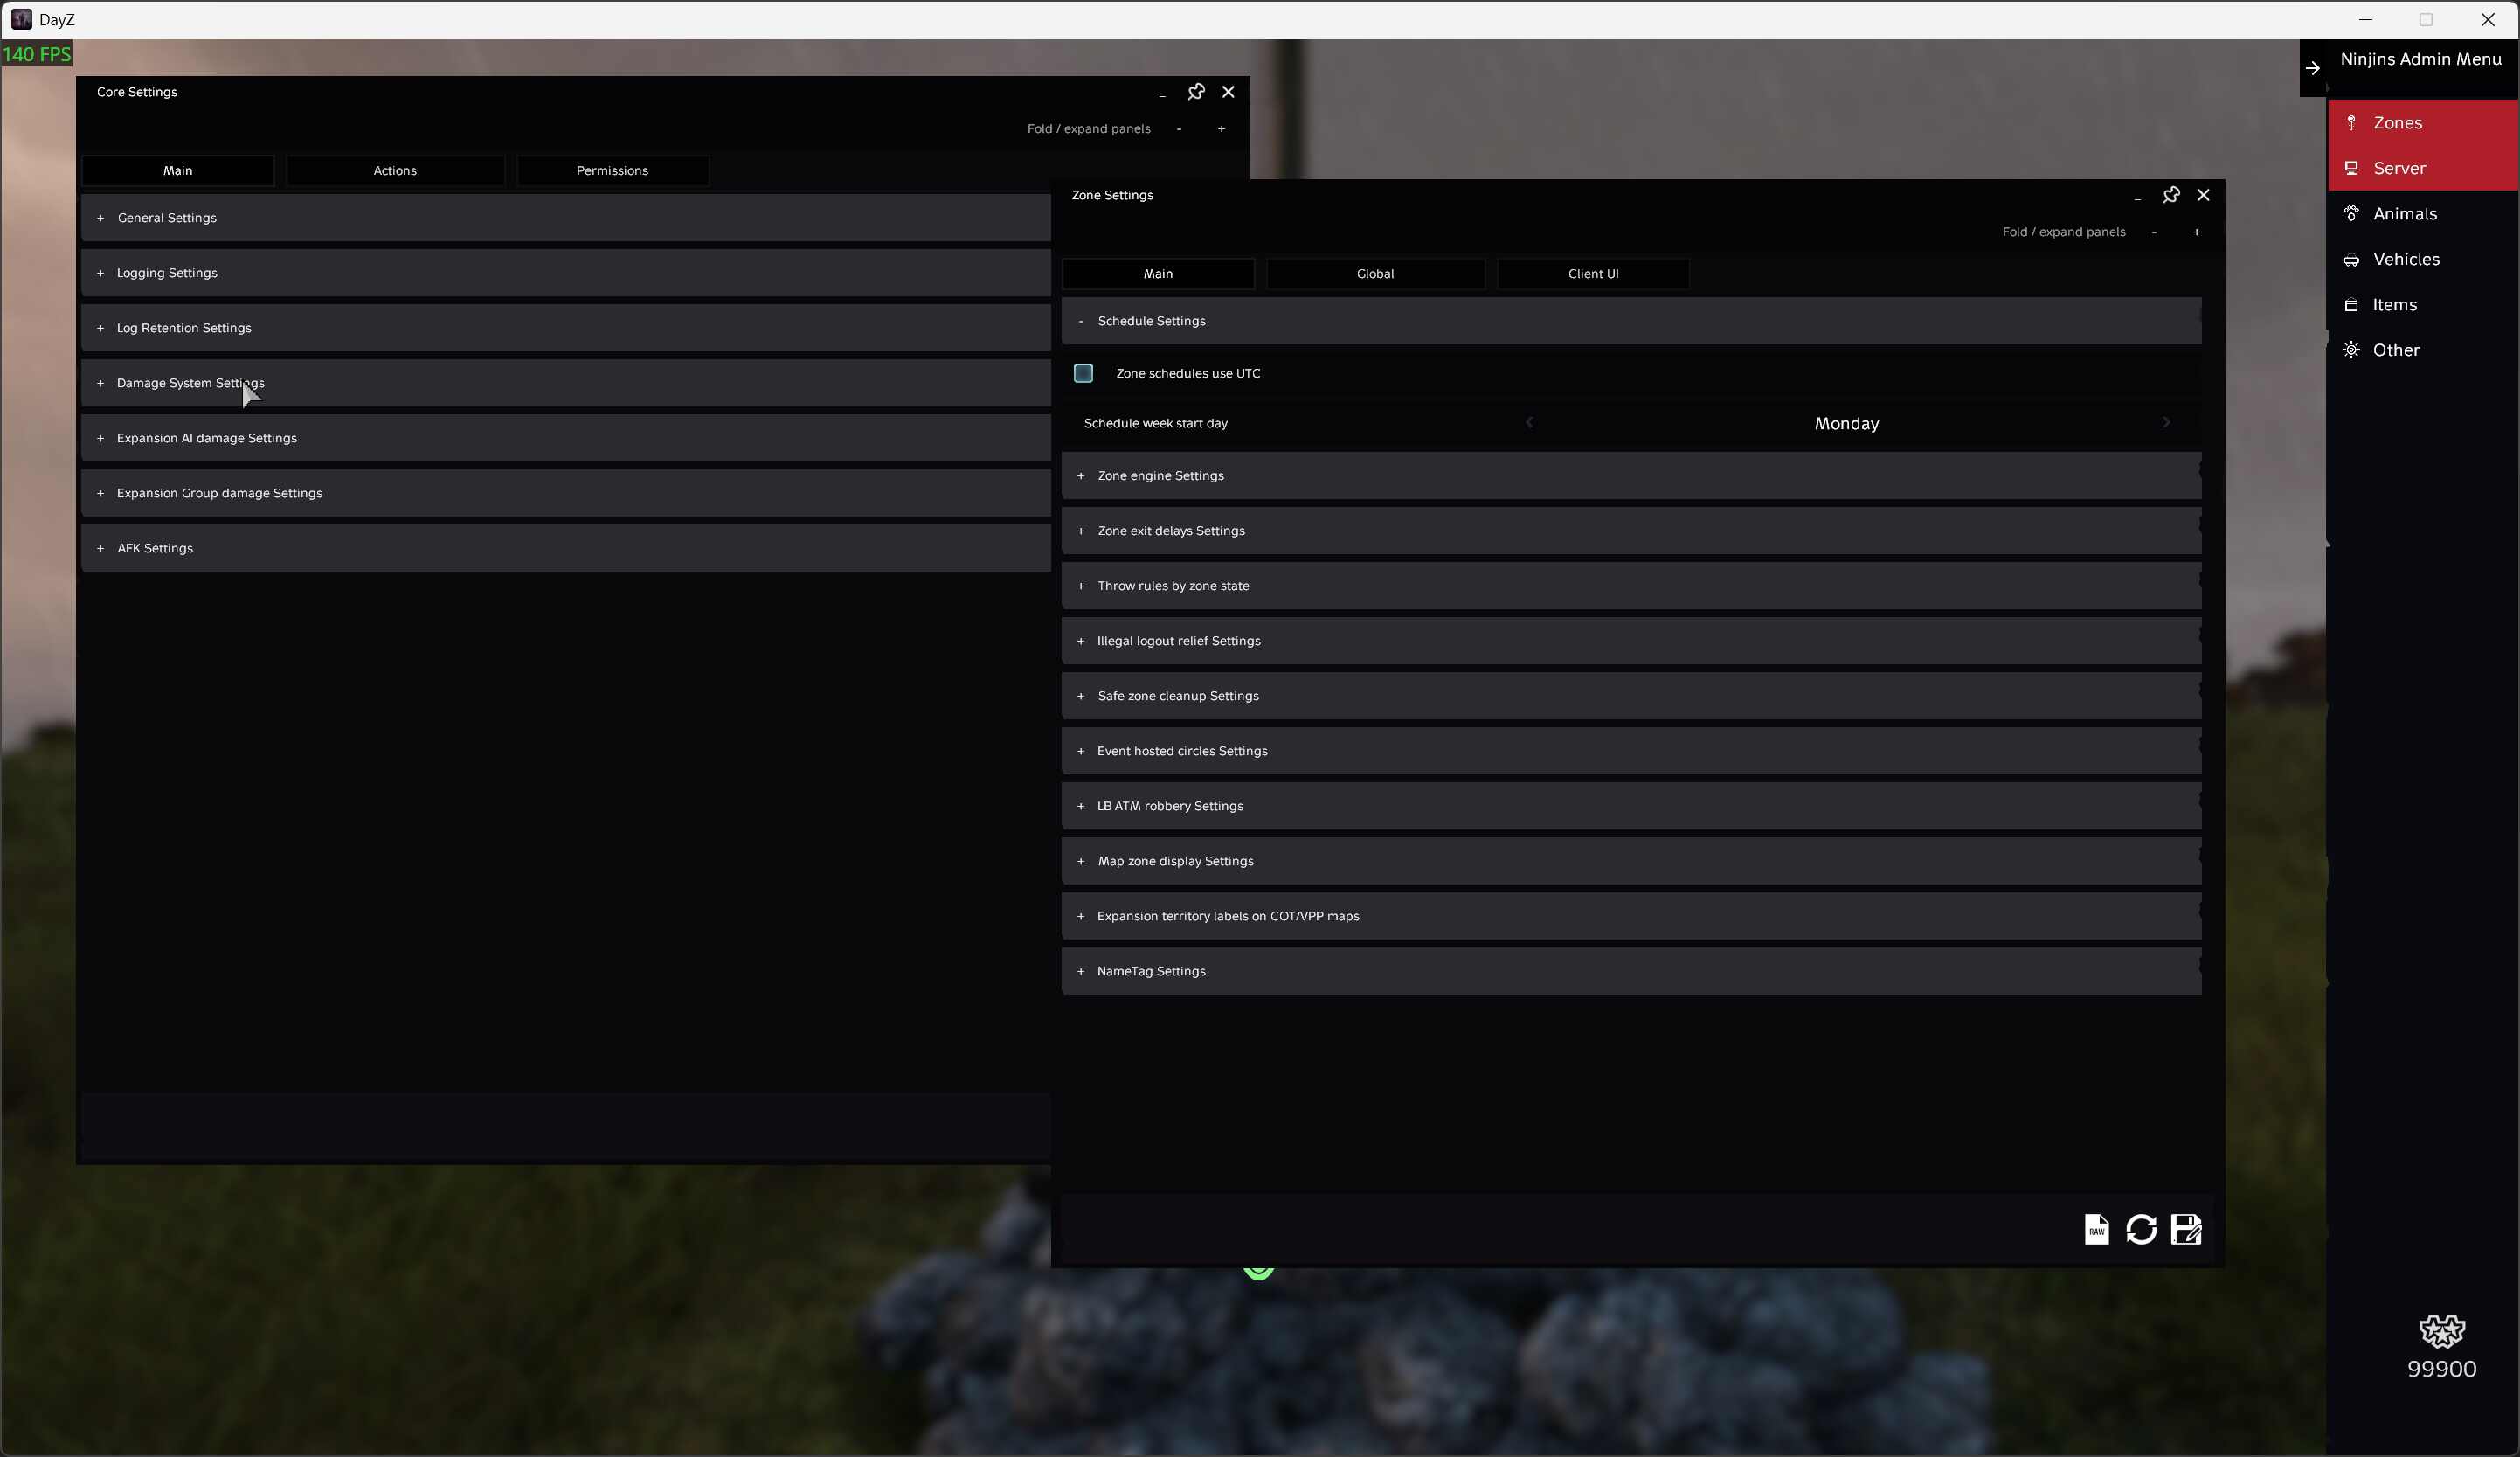This screenshot has width=2520, height=1457.
Task: Open Server section in admin menu
Action: click(2422, 168)
